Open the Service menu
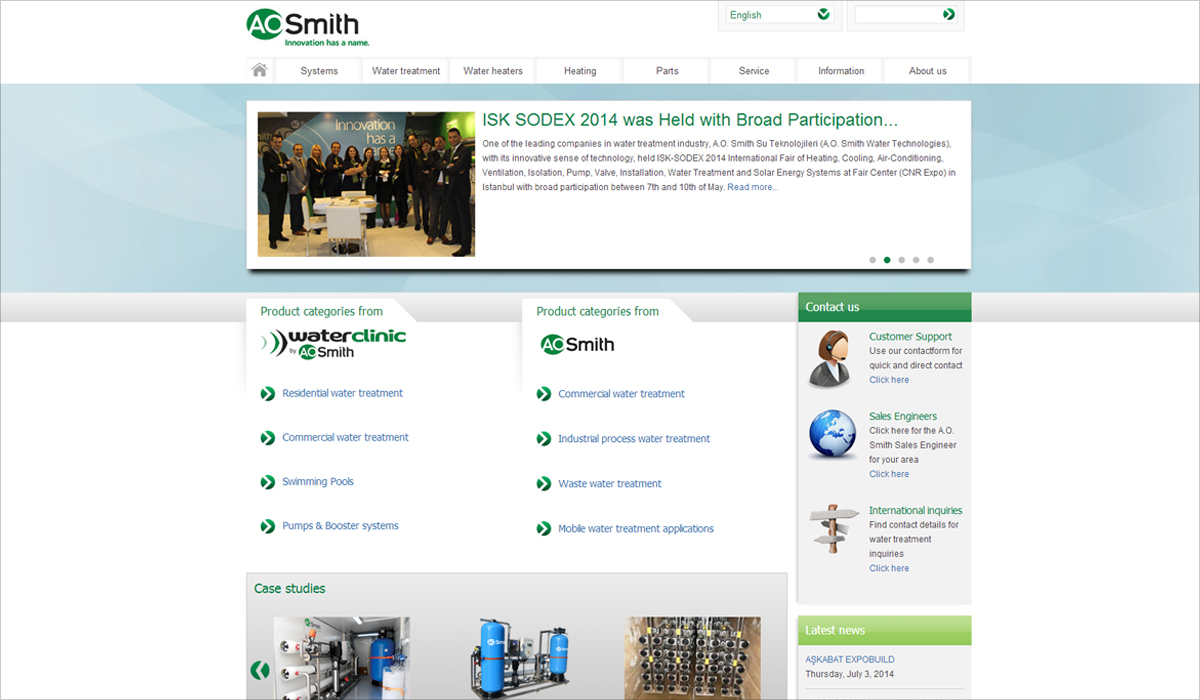Screen dimensions: 1200x700 pos(754,71)
